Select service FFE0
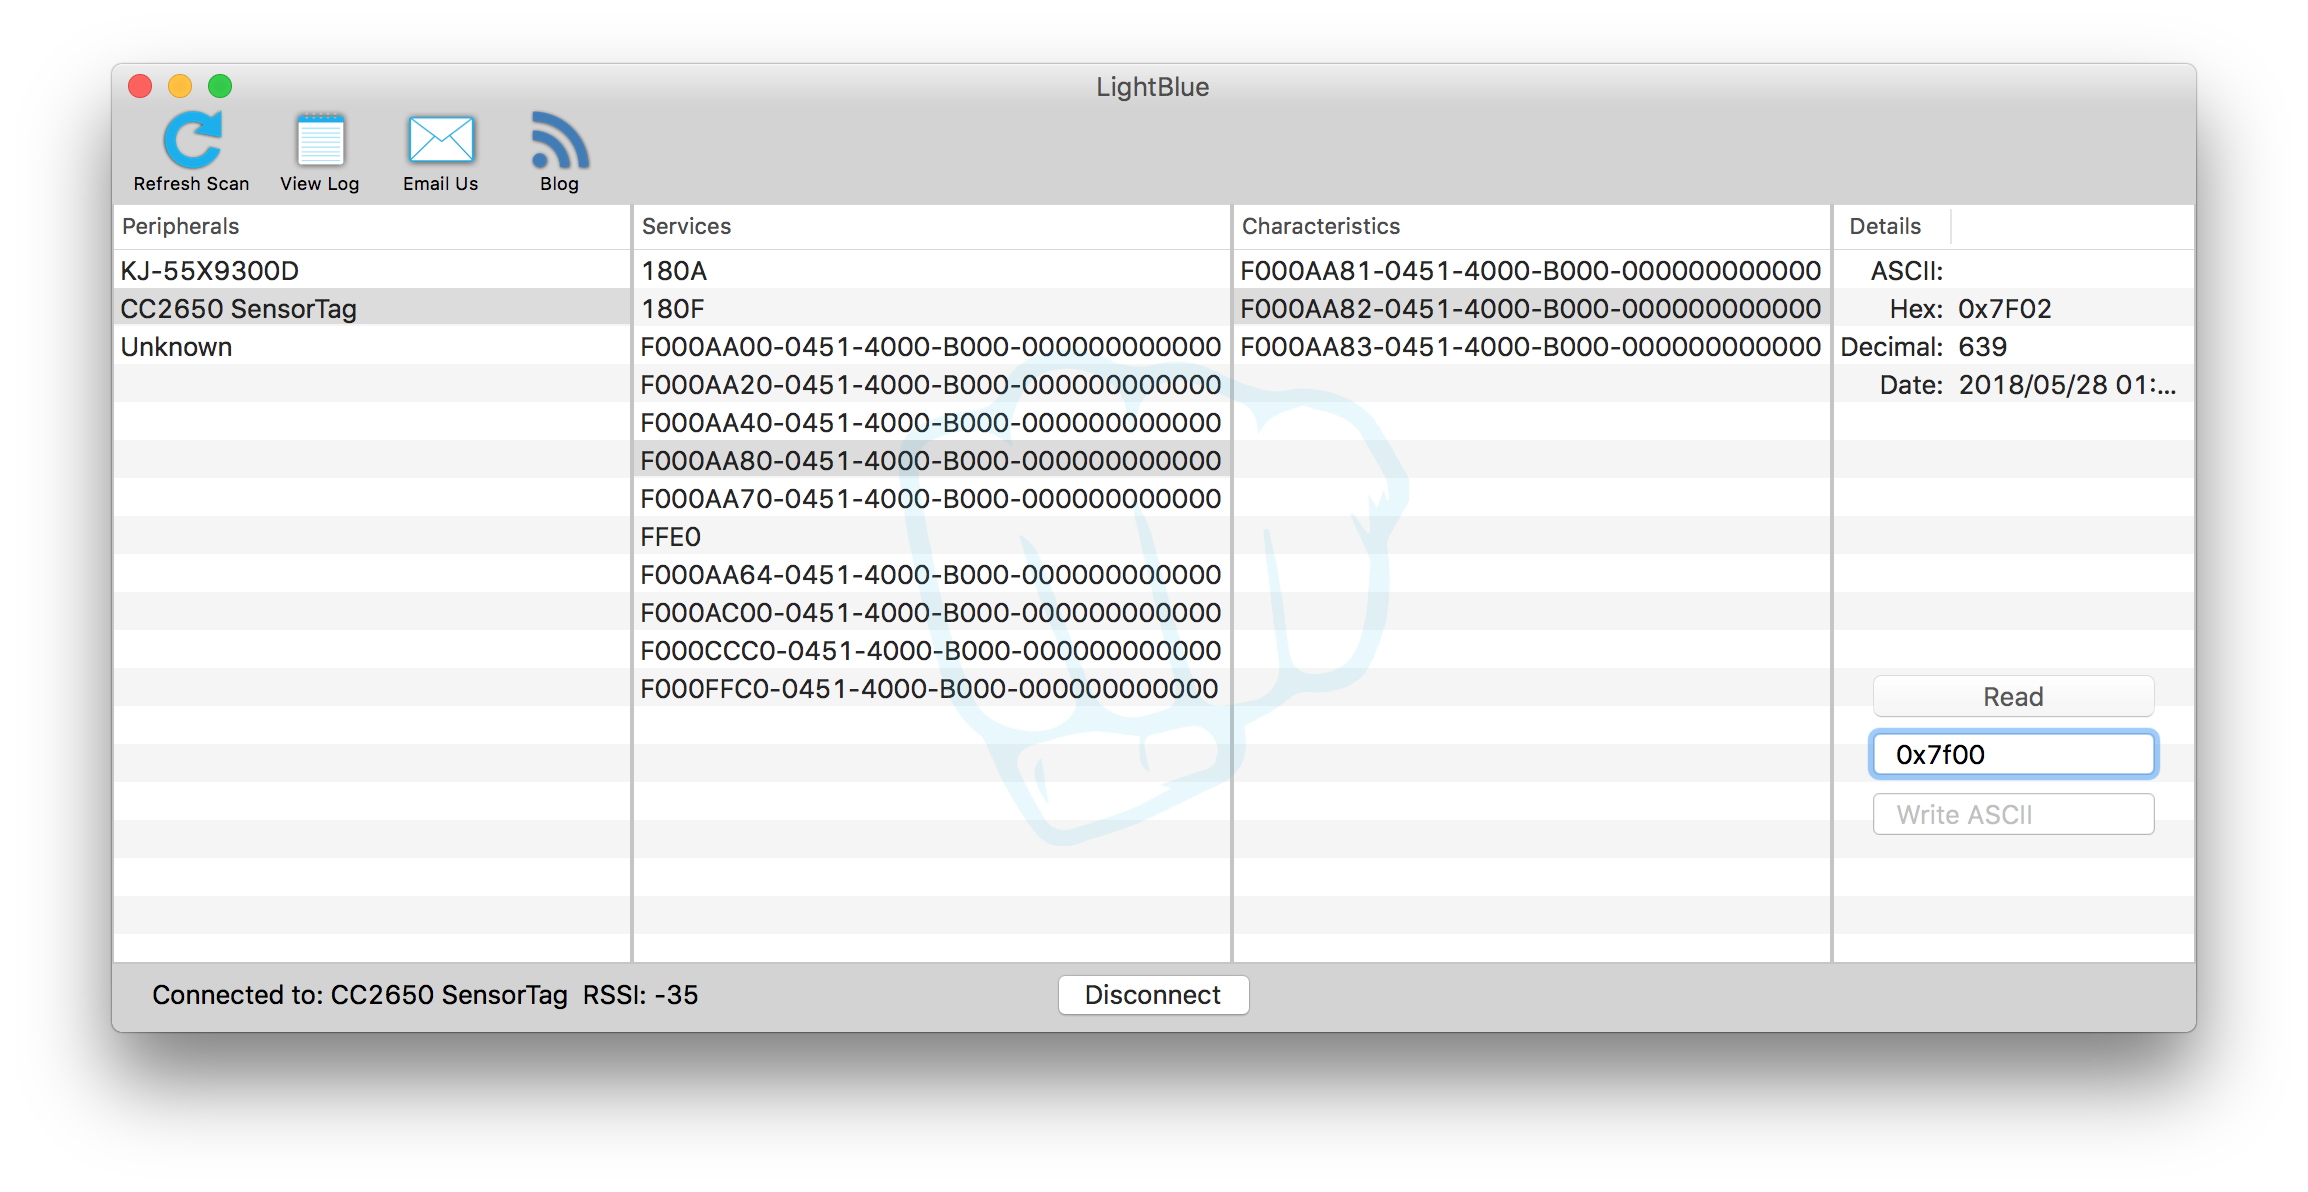The image size is (2308, 1192). coord(931,537)
